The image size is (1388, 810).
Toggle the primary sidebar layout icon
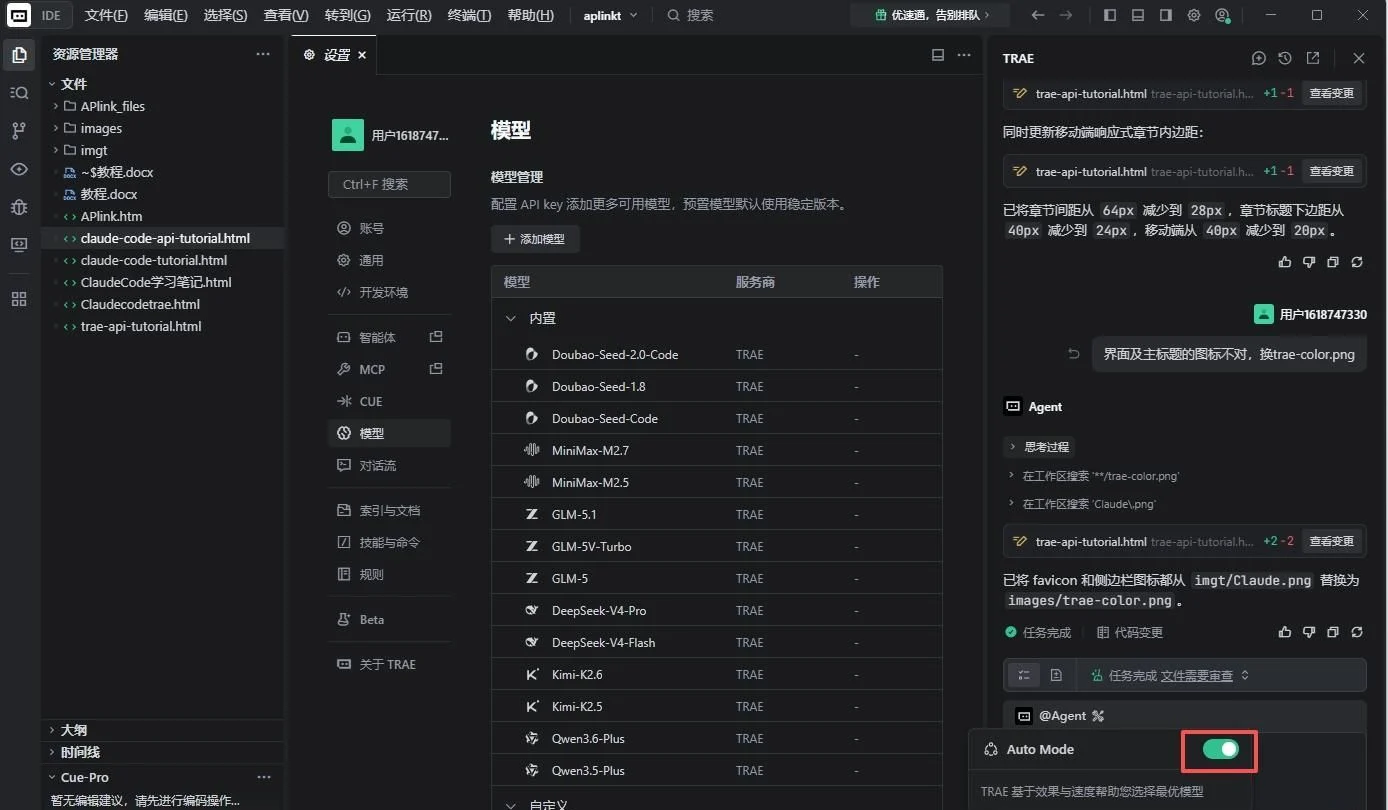1110,15
